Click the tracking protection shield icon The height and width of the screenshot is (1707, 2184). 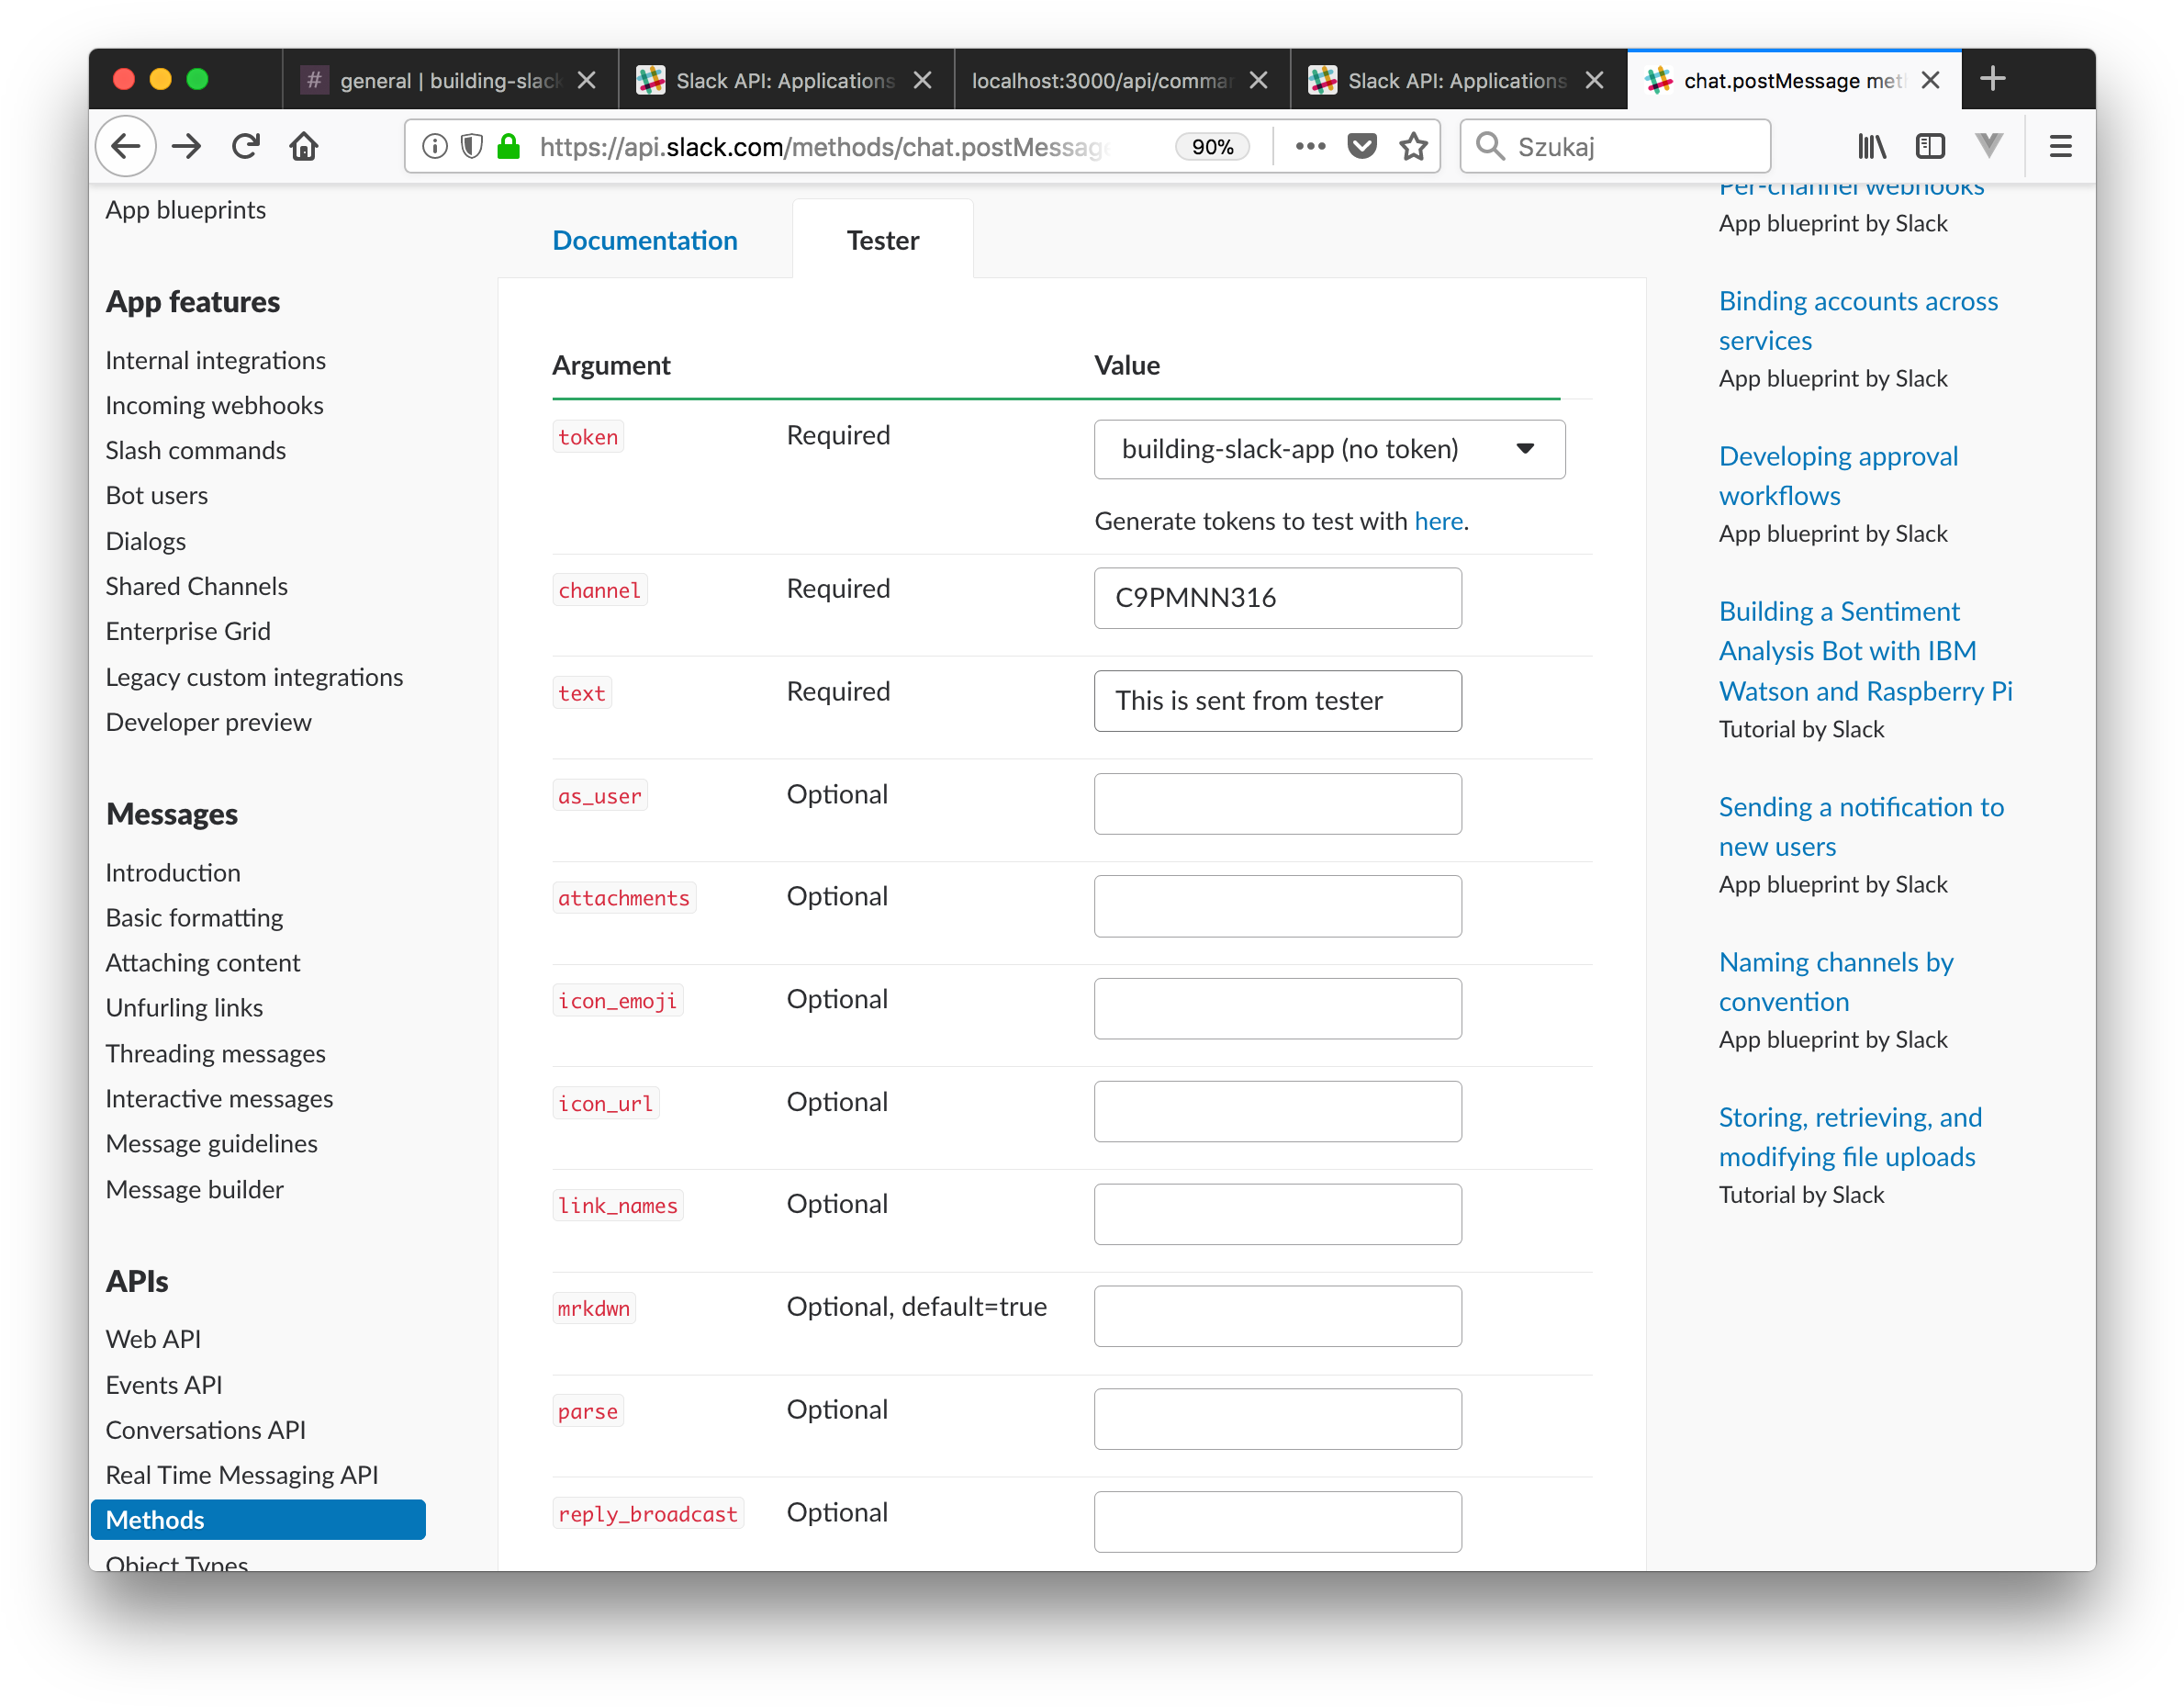pyautogui.click(x=471, y=146)
